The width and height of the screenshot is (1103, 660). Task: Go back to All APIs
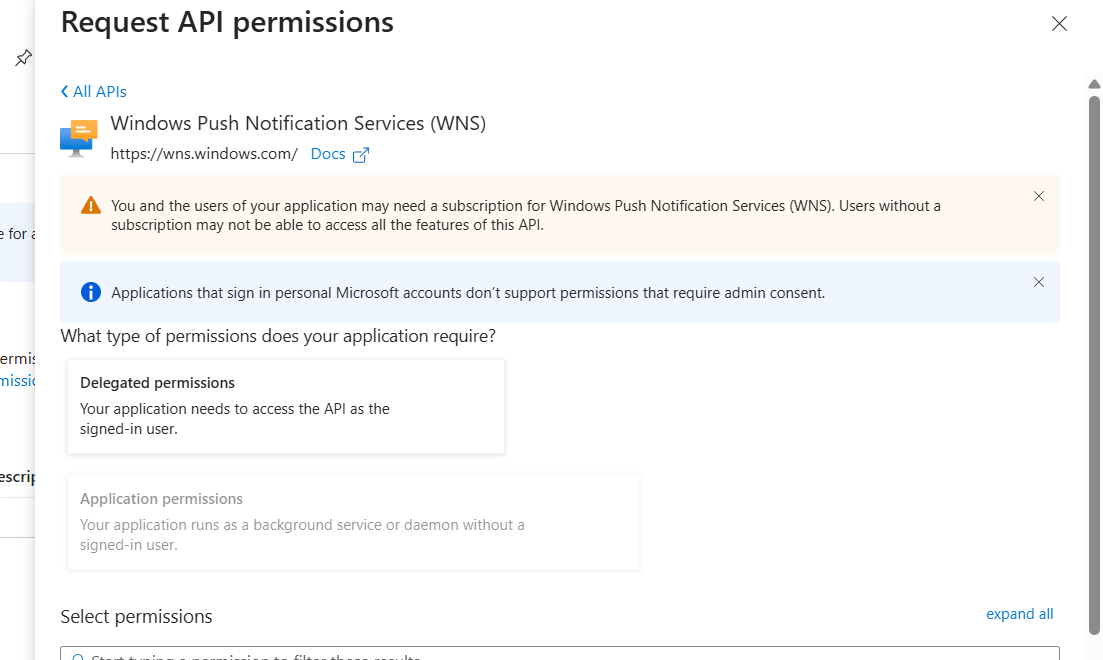94,91
